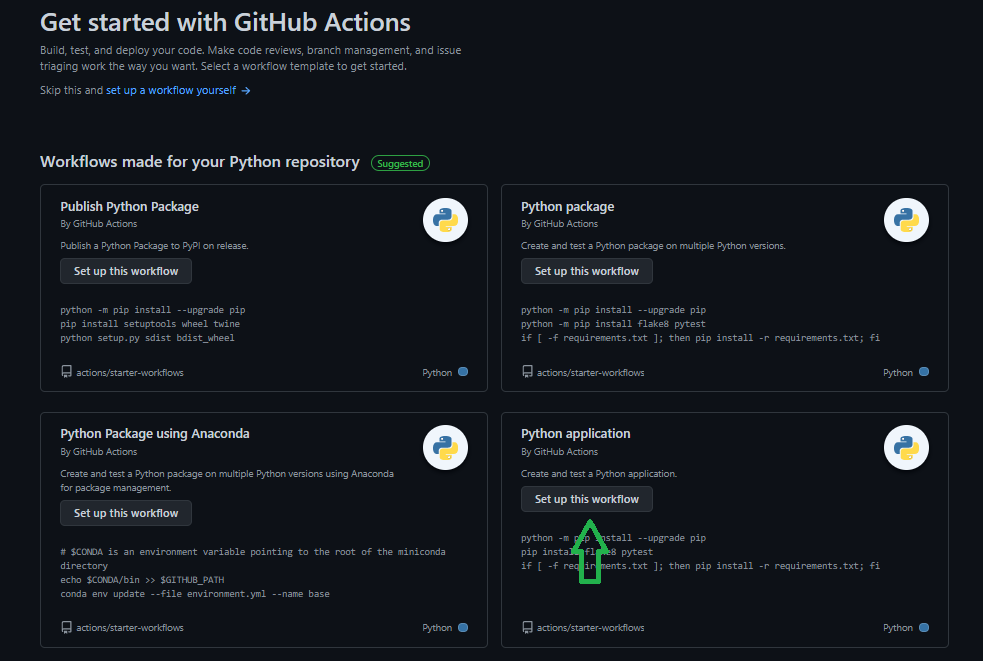
Task: Set up the Publish Python Package workflow
Action: coord(126,271)
